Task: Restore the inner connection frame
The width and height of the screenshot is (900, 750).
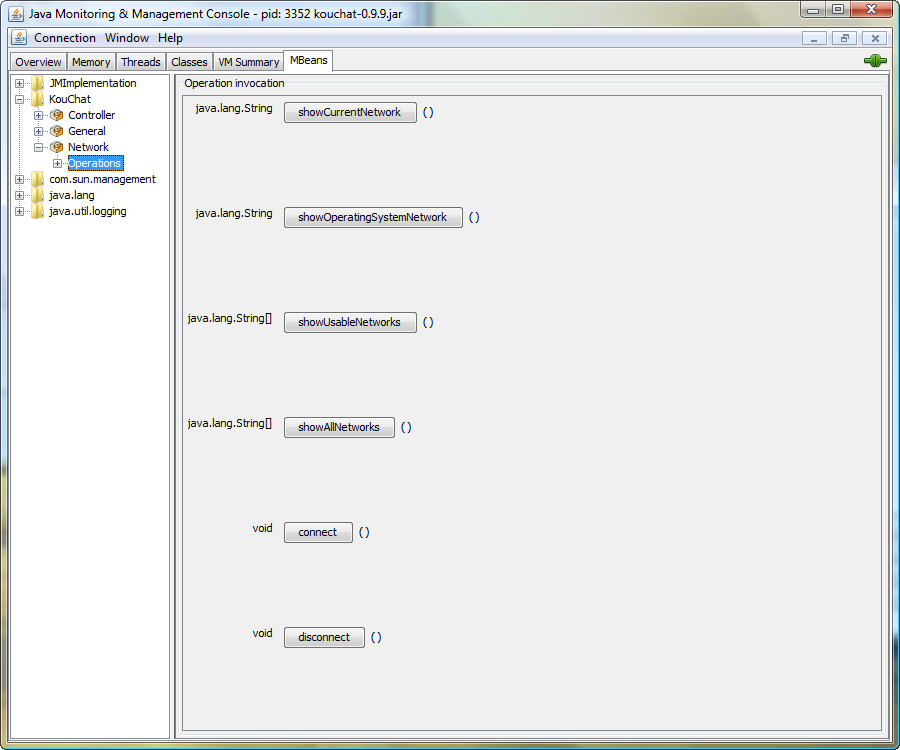Action: click(x=844, y=38)
